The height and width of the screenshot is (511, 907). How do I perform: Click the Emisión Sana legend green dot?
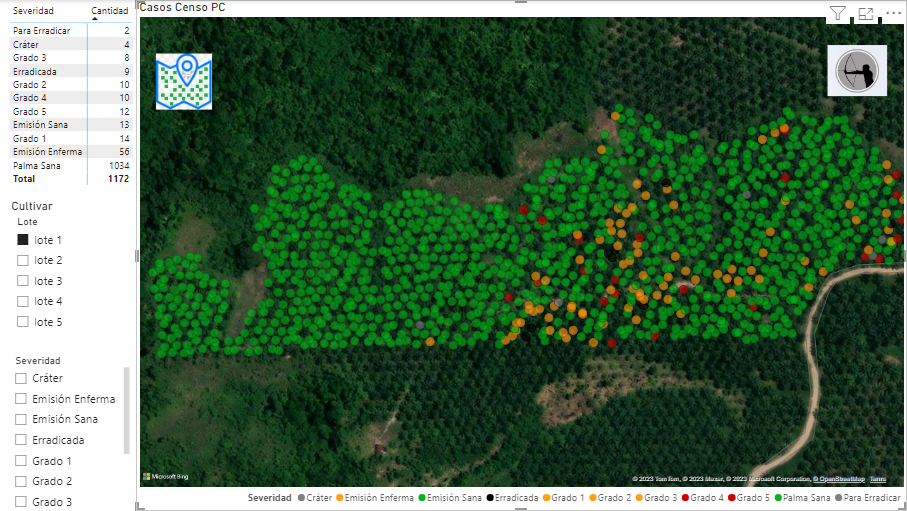422,498
